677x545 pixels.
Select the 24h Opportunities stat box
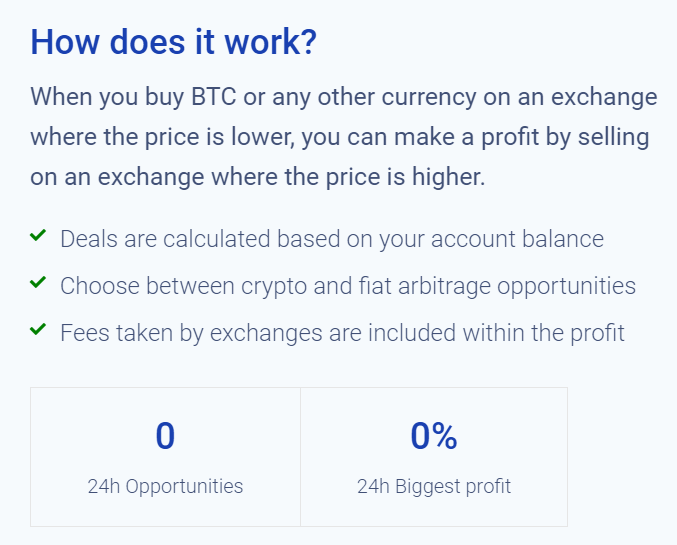click(x=165, y=457)
